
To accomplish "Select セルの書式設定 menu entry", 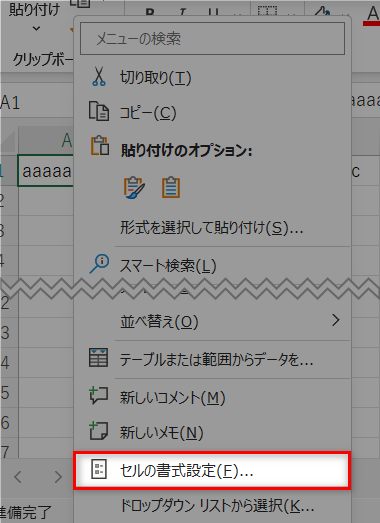I will (212, 470).
